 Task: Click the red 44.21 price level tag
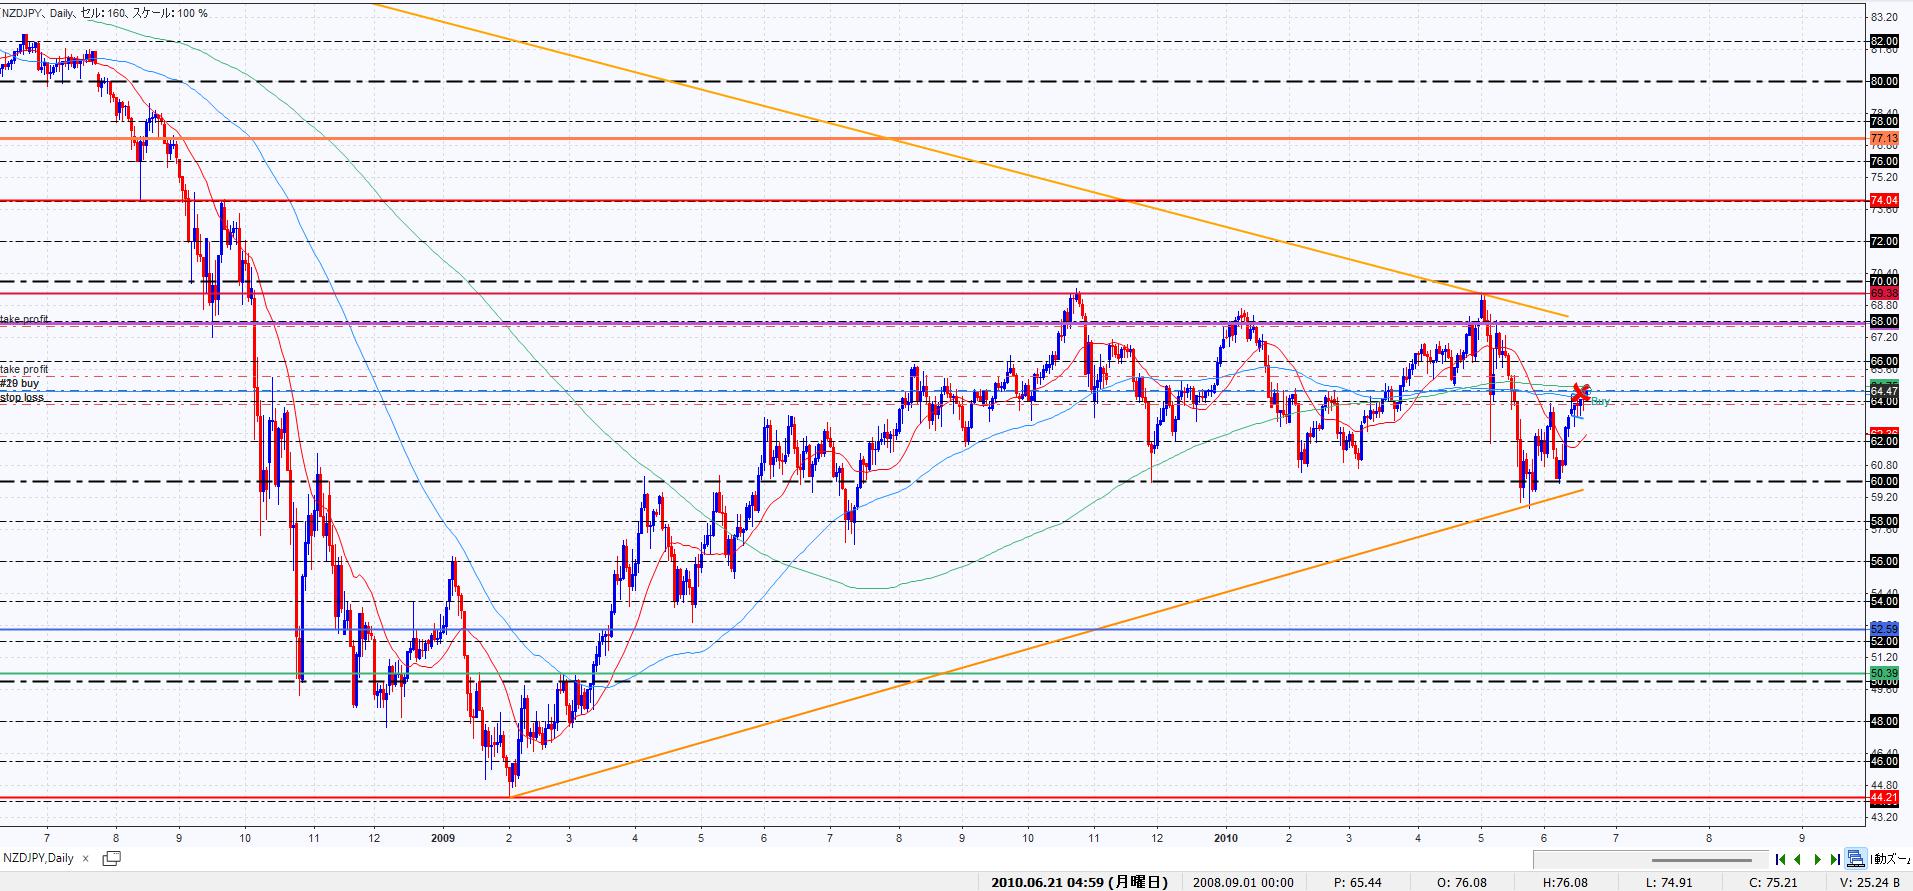point(1883,798)
